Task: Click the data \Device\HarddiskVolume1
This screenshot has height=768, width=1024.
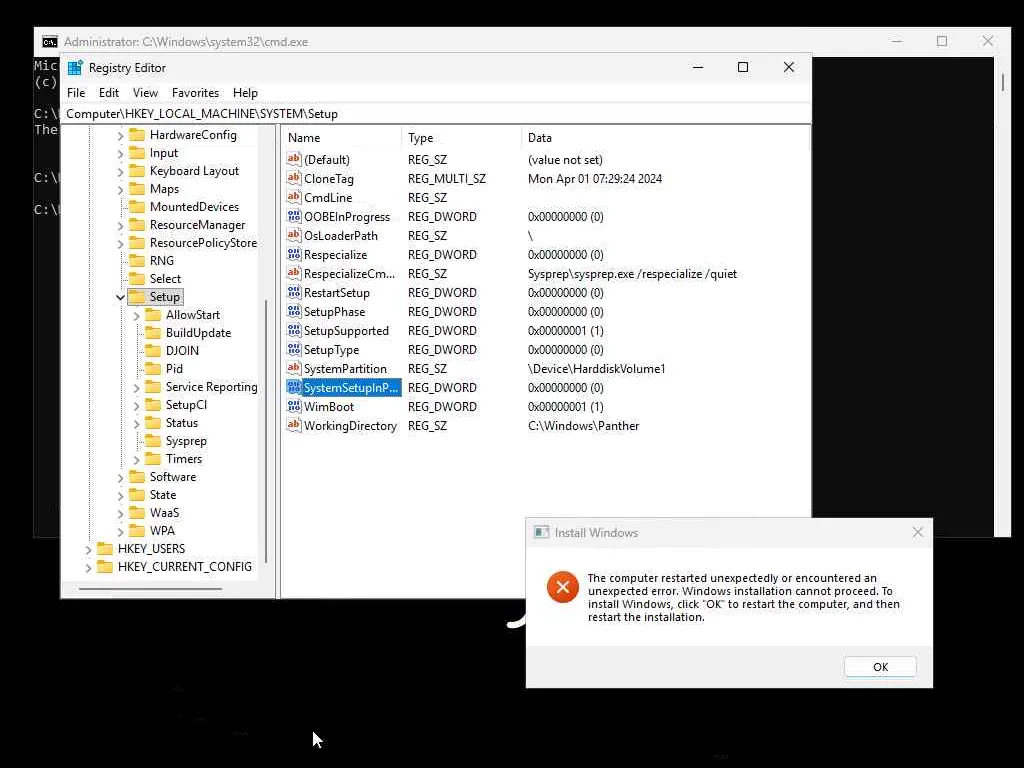Action: coord(596,369)
